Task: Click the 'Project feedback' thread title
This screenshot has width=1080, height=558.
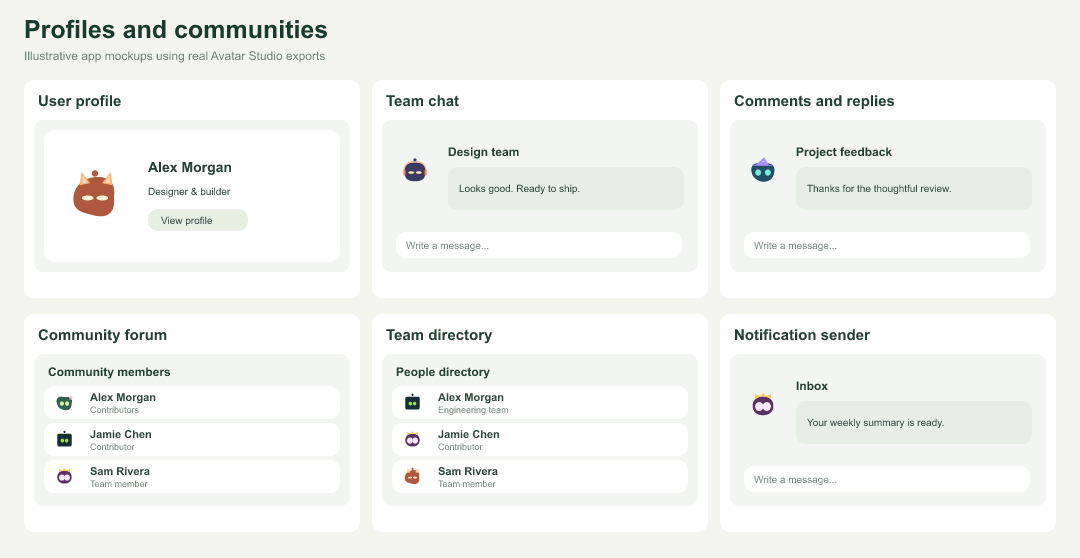Action: [844, 152]
